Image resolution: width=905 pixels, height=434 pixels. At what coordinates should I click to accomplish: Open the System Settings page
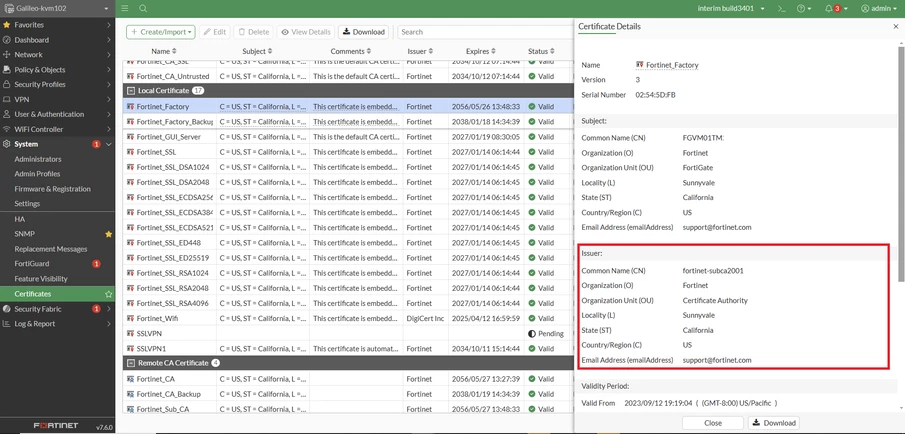(27, 204)
